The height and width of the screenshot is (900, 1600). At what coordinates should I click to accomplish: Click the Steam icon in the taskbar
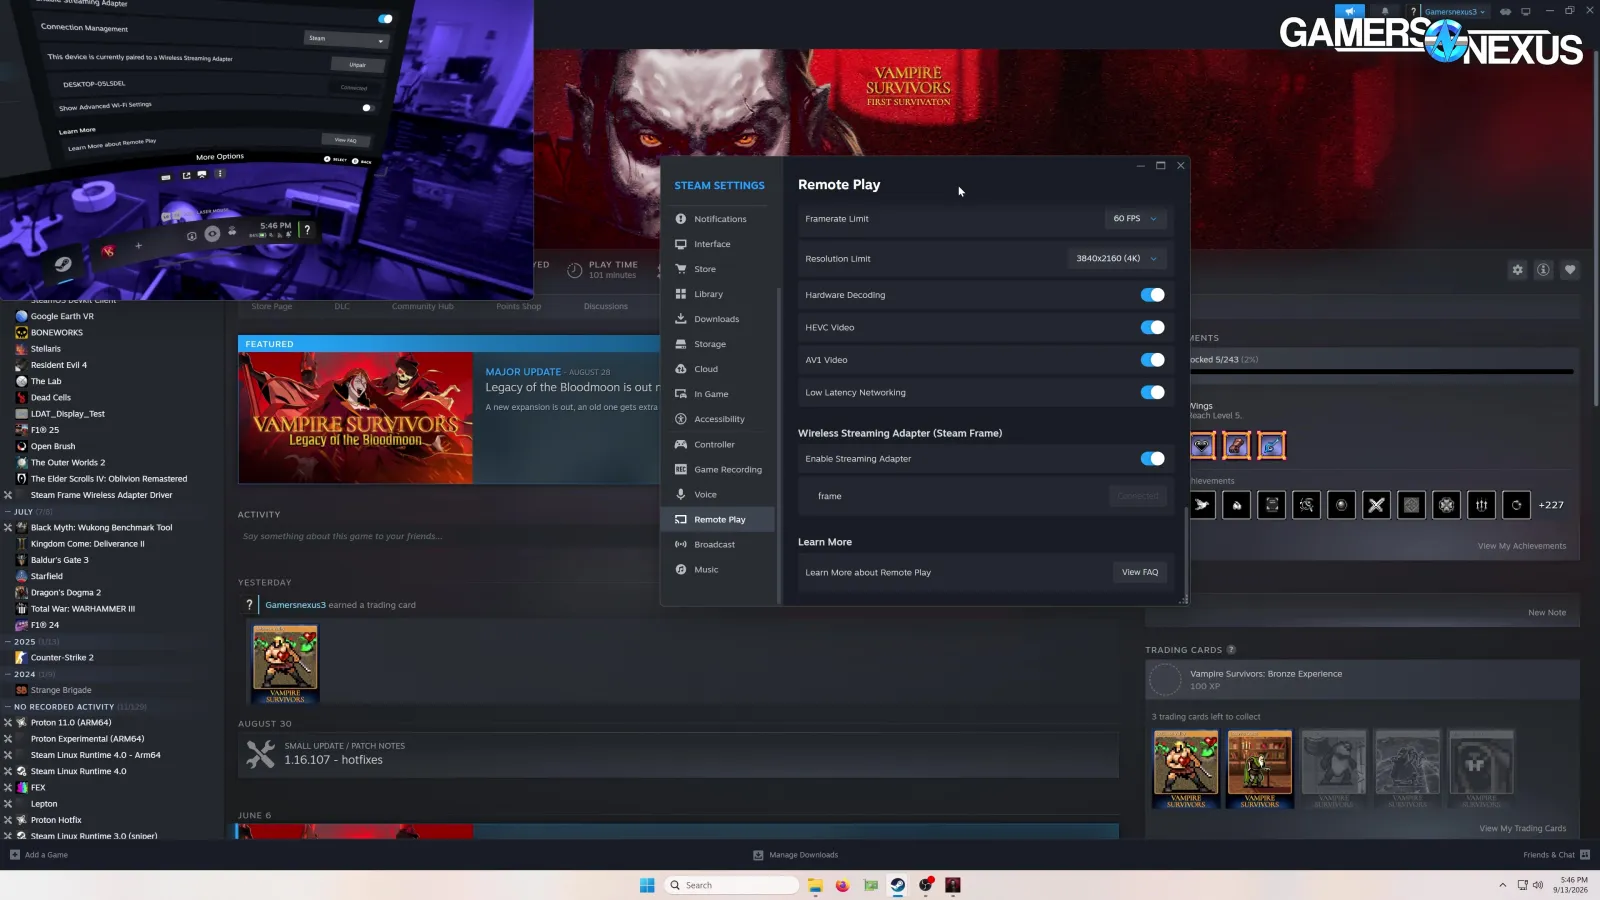pyautogui.click(x=898, y=885)
